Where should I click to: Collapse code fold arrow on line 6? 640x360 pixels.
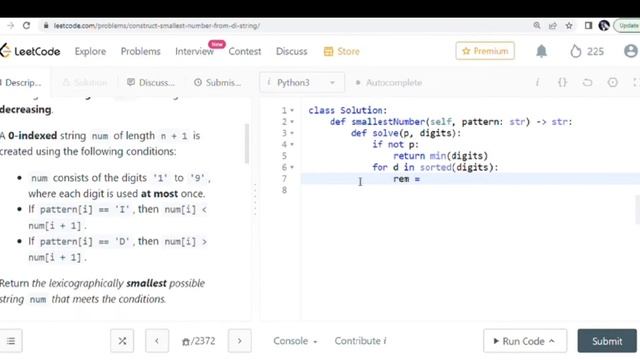(x=292, y=167)
